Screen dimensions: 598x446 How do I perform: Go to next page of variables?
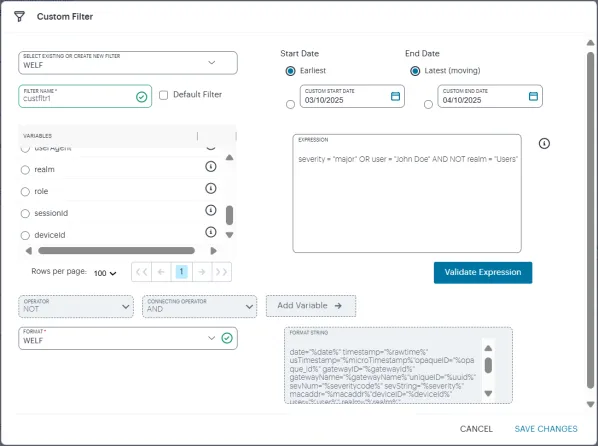(x=202, y=272)
